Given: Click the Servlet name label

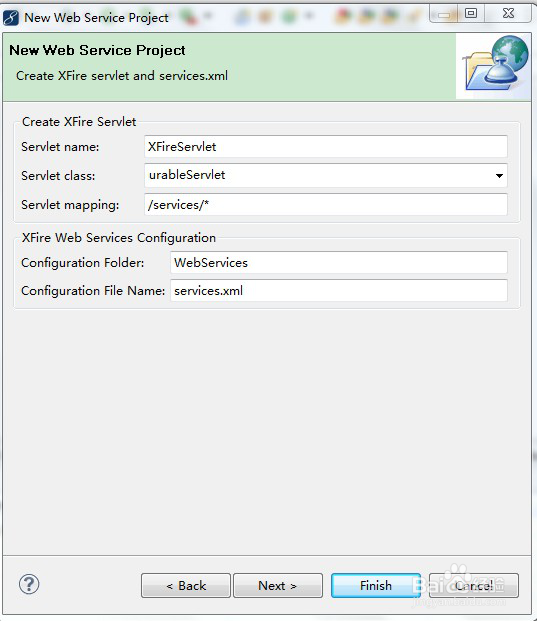Looking at the screenshot, I should [x=60, y=147].
